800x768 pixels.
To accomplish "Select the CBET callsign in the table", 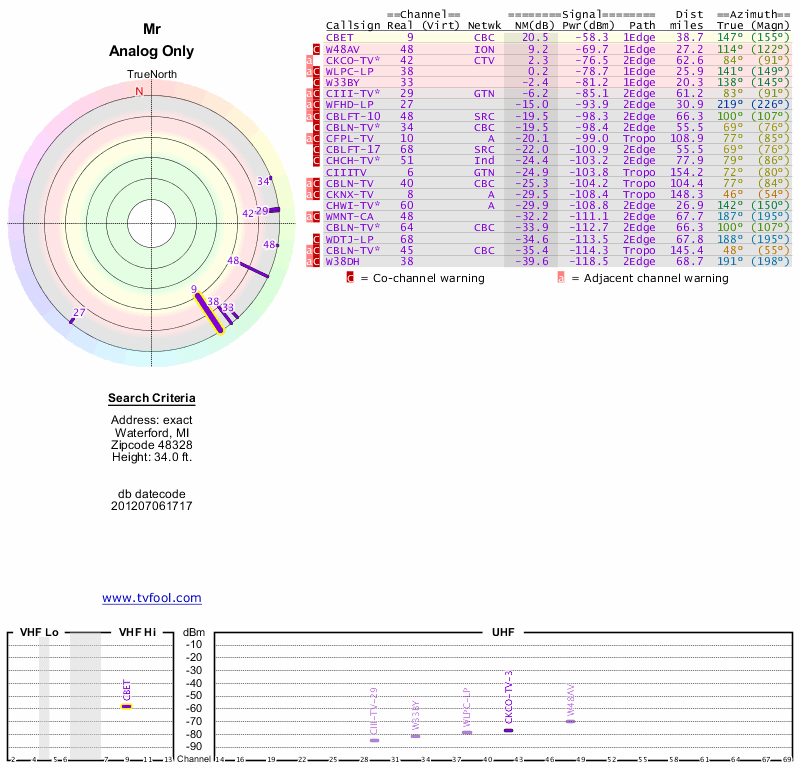I will (x=340, y=37).
